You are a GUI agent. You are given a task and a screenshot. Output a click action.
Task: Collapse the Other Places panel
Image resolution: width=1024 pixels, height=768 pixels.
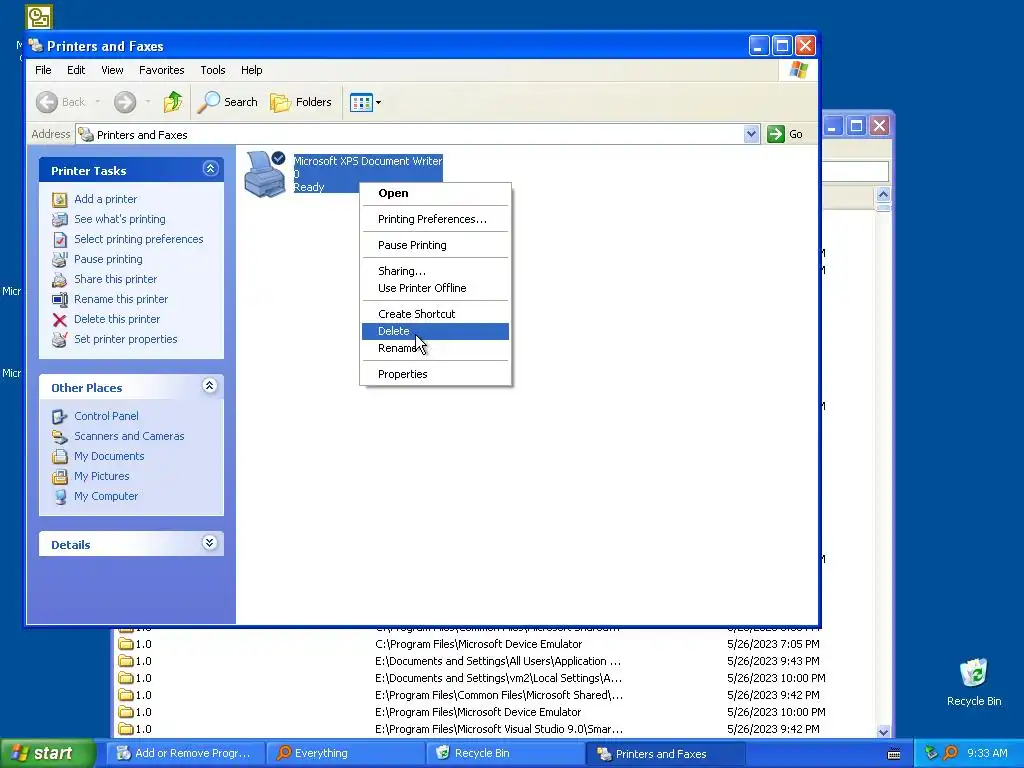pyautogui.click(x=210, y=386)
